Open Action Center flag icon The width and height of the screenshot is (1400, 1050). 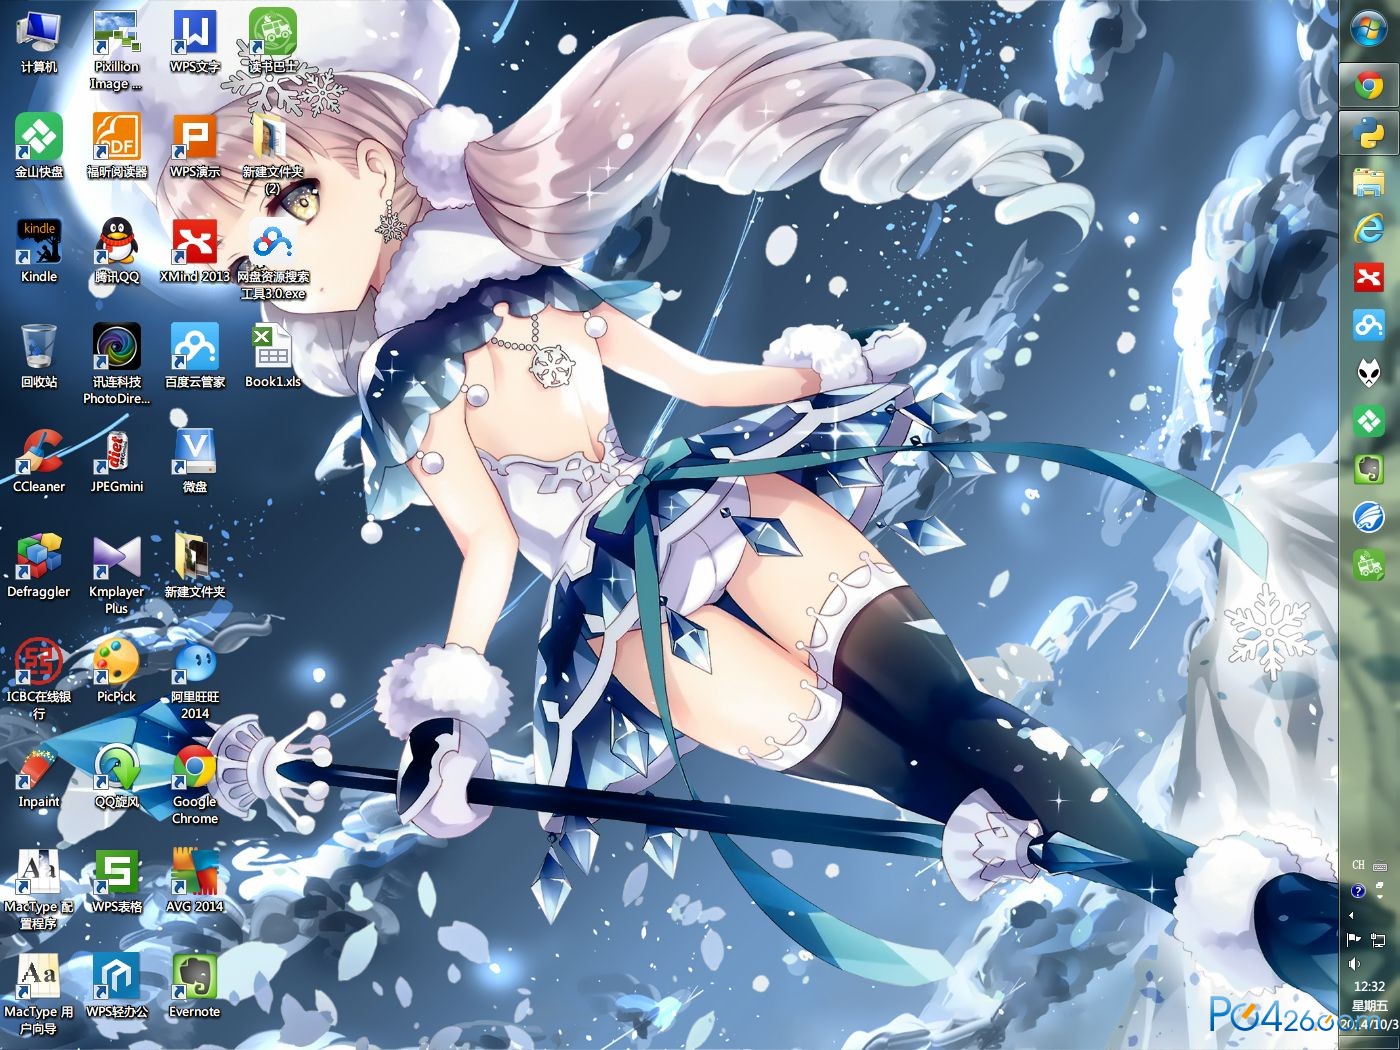click(x=1354, y=939)
